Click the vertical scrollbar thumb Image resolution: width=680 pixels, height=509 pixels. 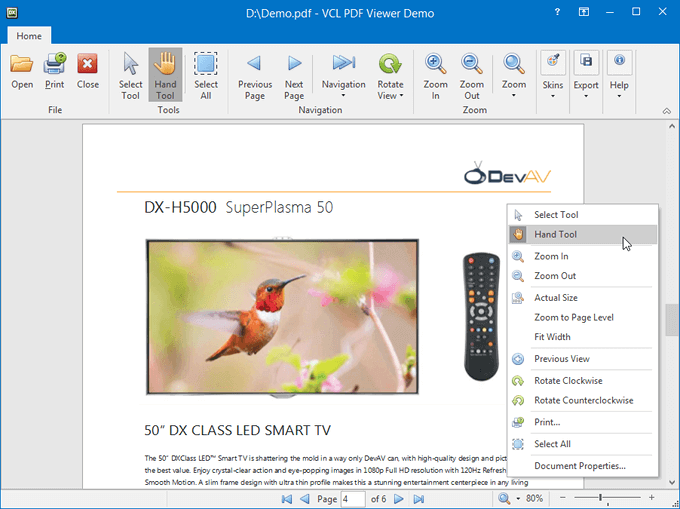(672, 320)
